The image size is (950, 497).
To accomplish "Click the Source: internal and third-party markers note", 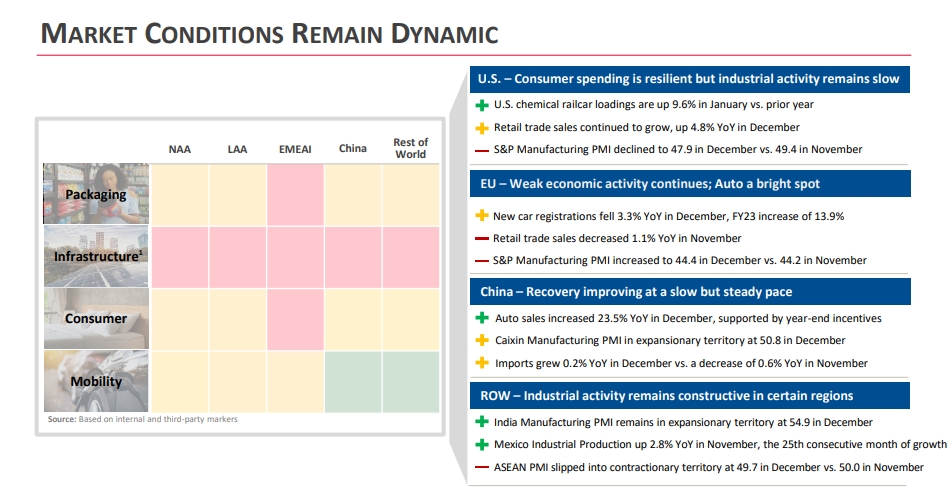I will 142,419.
